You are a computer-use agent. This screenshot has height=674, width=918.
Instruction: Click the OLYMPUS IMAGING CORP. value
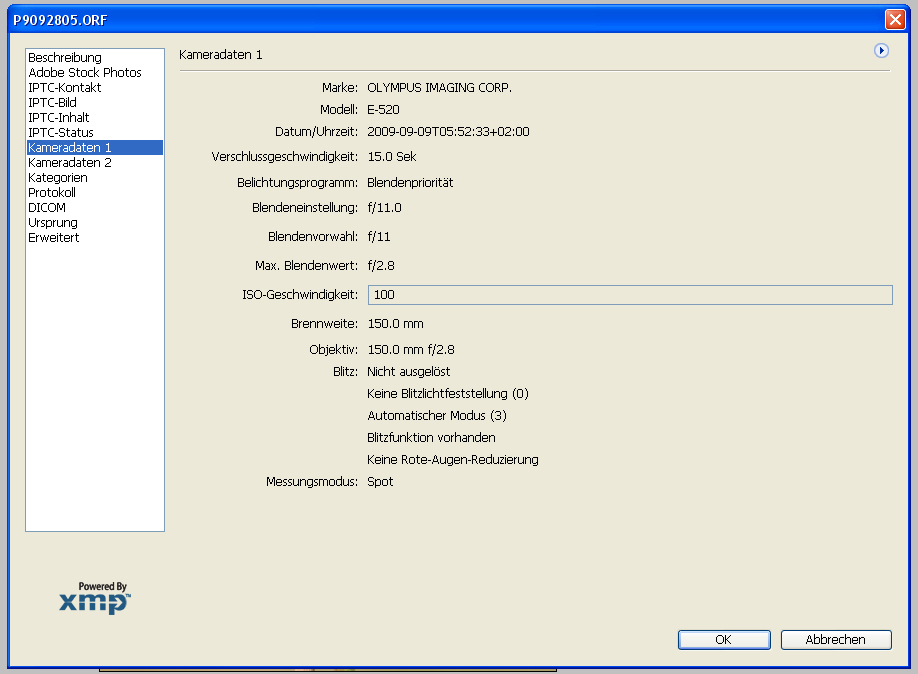(x=439, y=88)
